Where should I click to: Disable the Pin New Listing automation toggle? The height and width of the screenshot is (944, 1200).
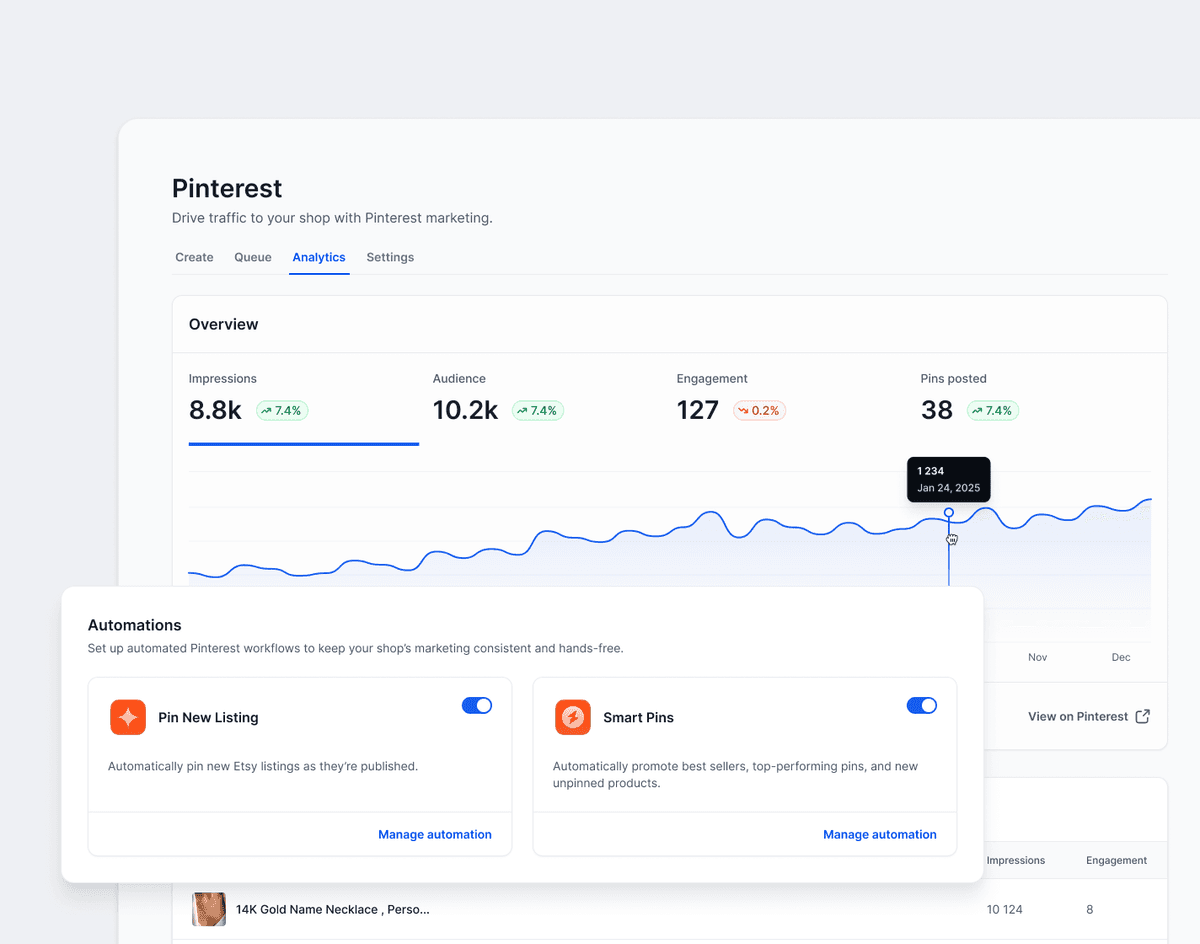click(x=477, y=705)
